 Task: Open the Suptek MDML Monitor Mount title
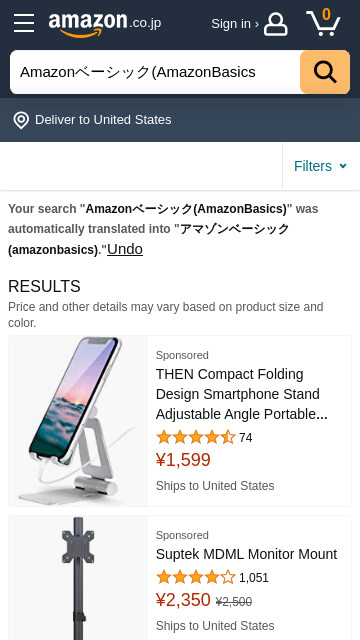tap(247, 554)
